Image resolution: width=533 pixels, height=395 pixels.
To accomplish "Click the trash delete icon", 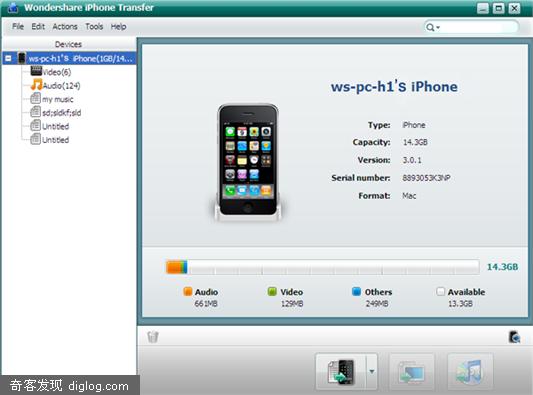I will tap(153, 337).
